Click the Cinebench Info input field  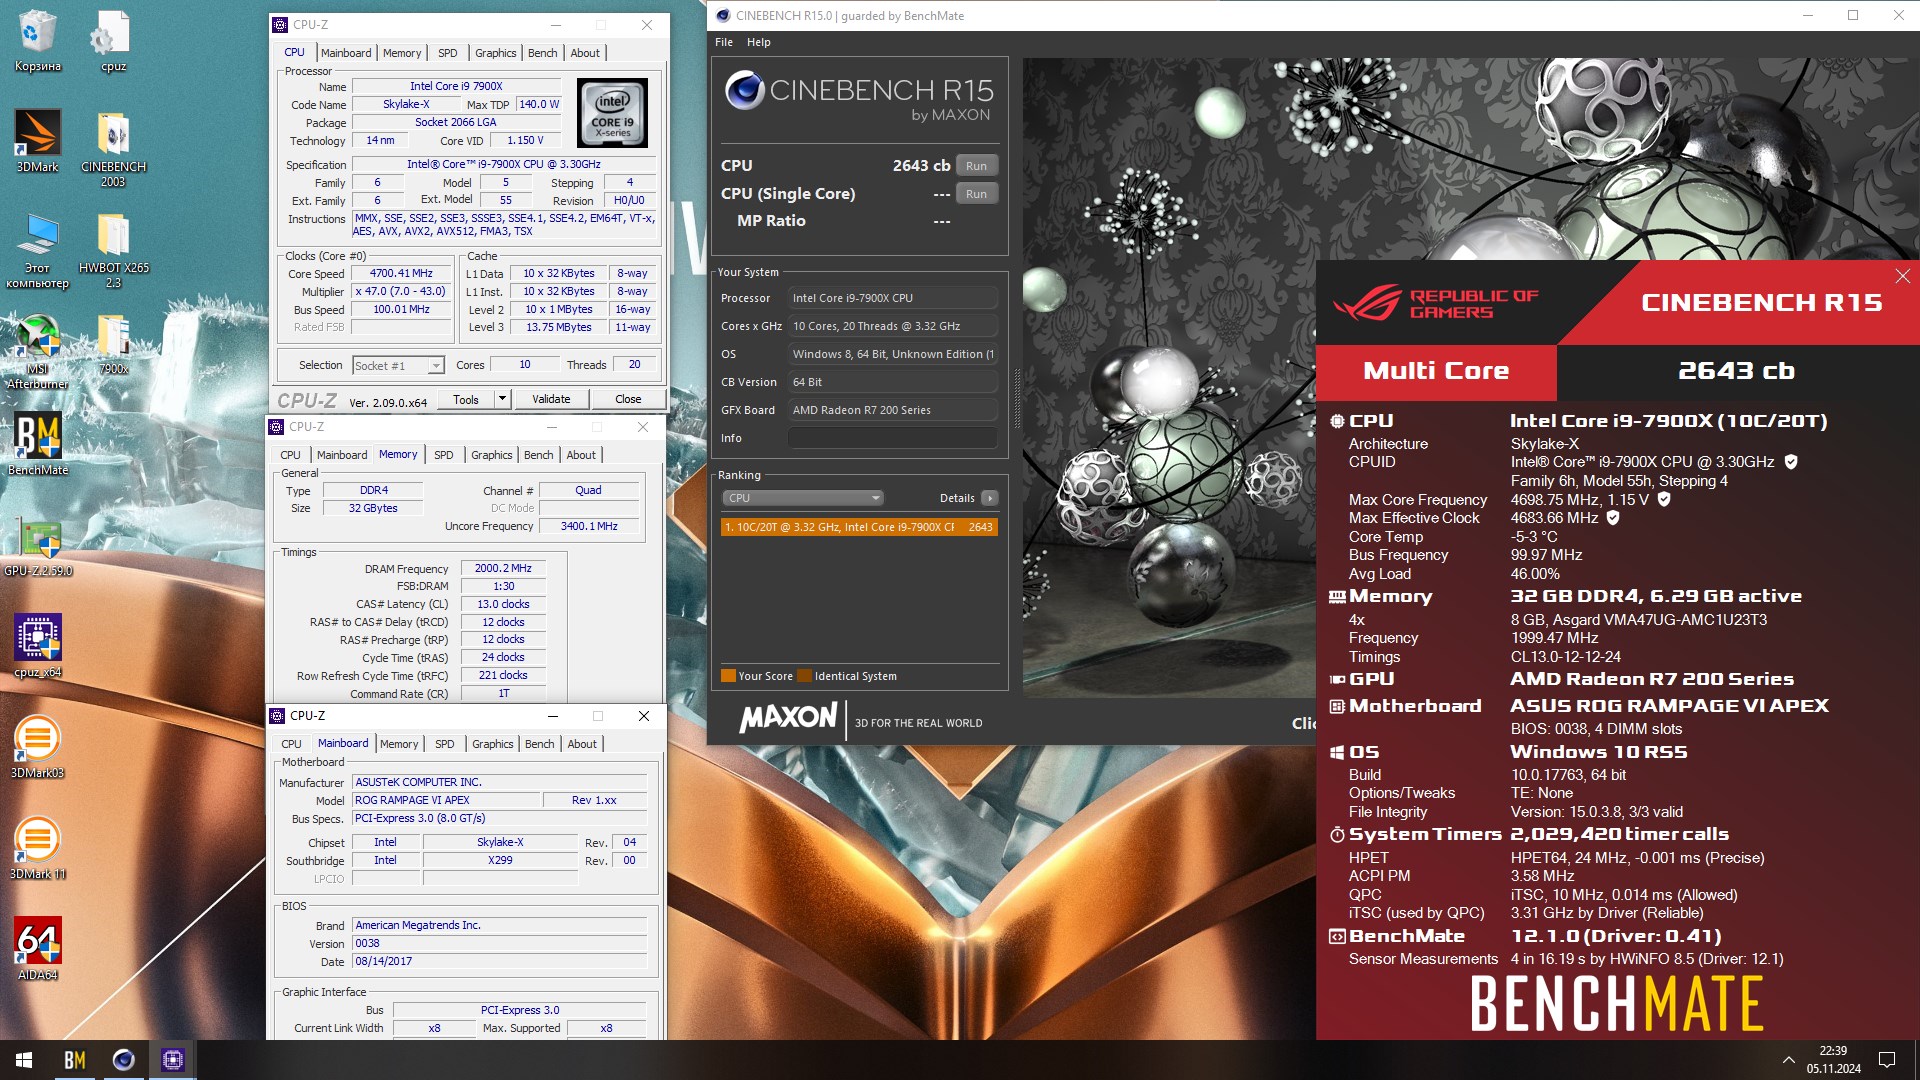[892, 438]
